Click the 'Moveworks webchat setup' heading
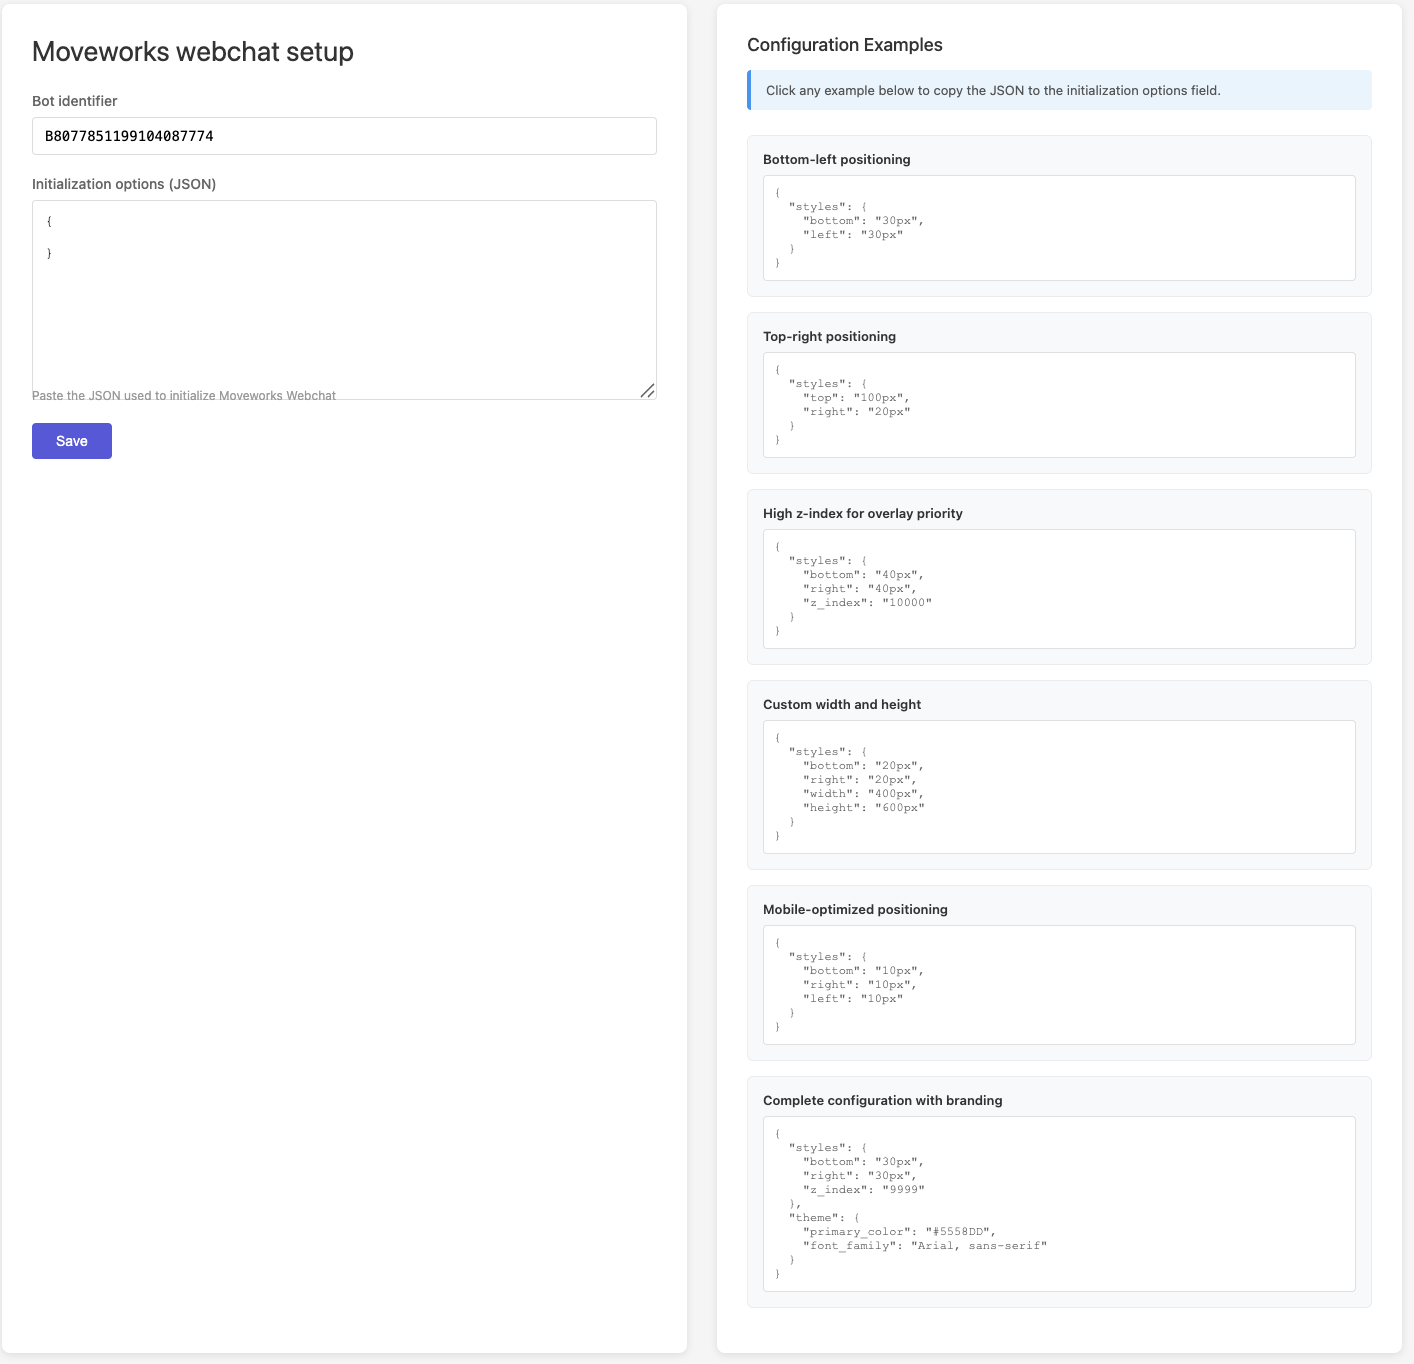Viewport: 1414px width, 1364px height. coord(193,52)
